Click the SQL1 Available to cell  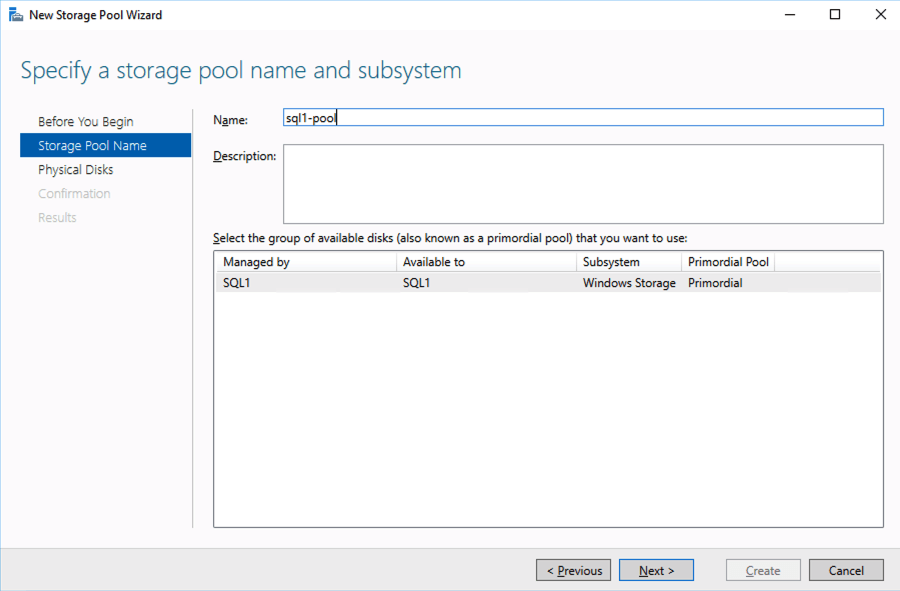coord(417,283)
